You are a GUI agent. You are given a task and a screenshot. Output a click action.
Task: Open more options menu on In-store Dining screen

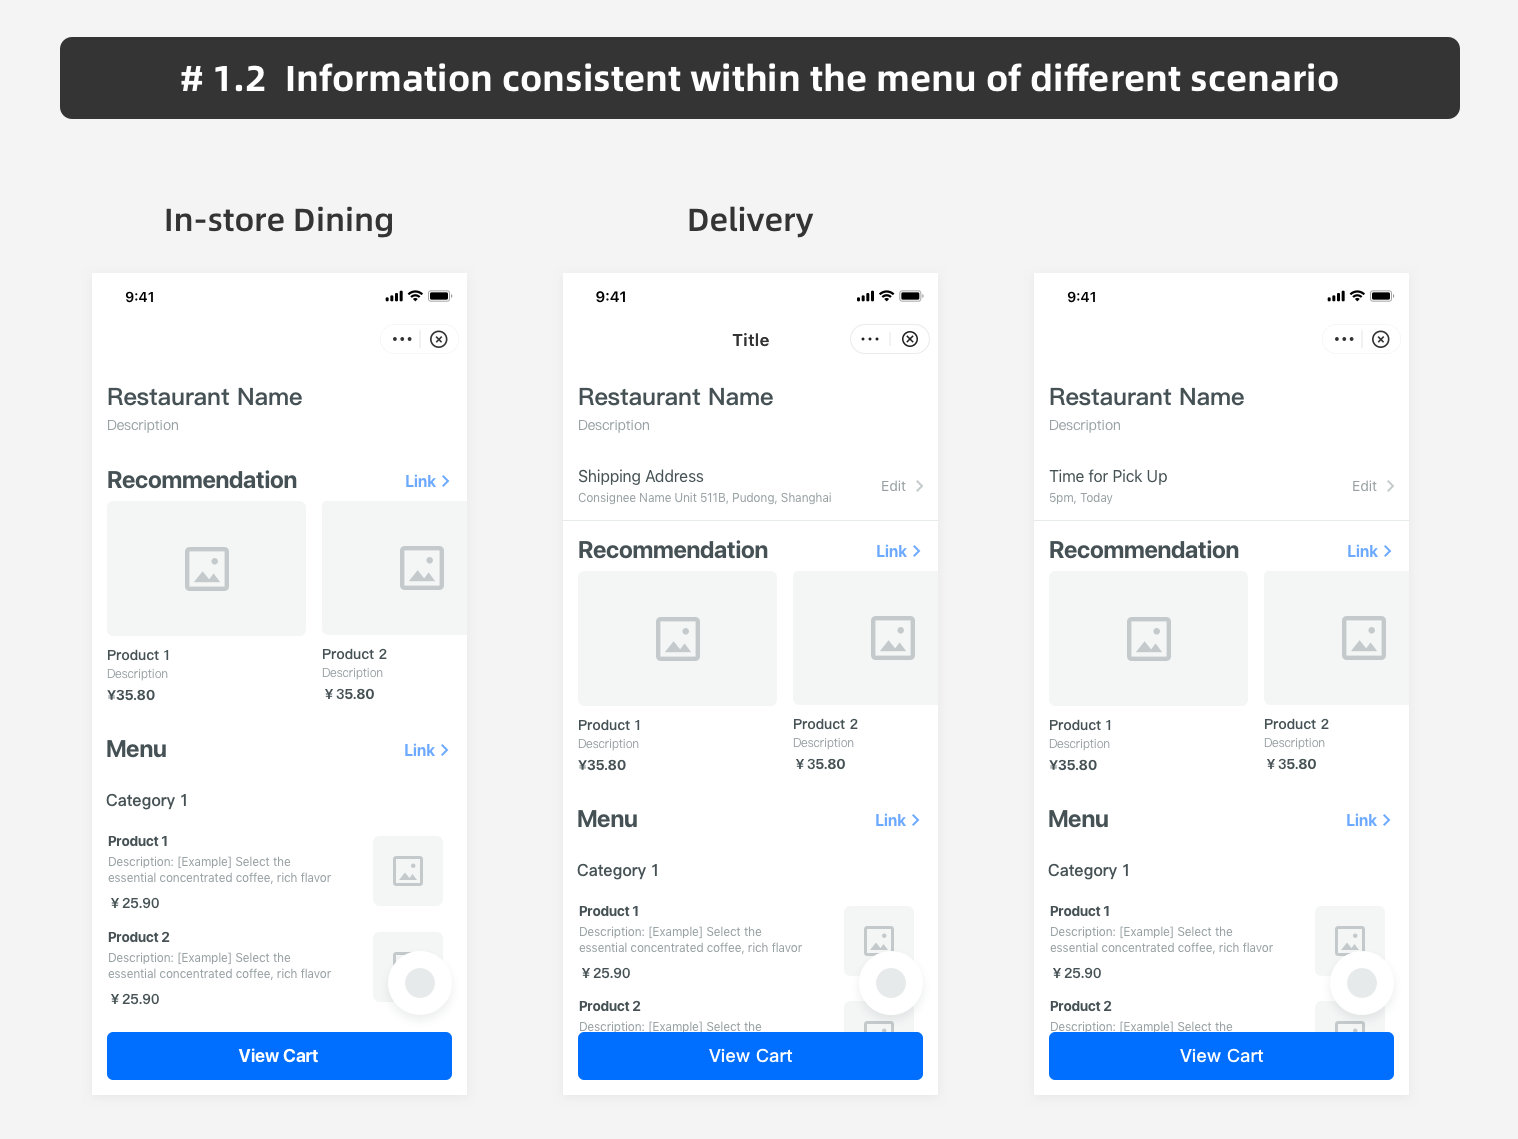point(401,339)
